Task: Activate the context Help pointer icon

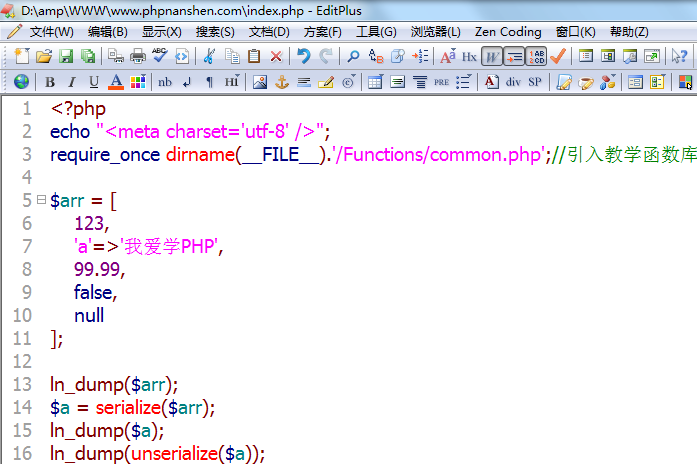Action: (x=679, y=56)
